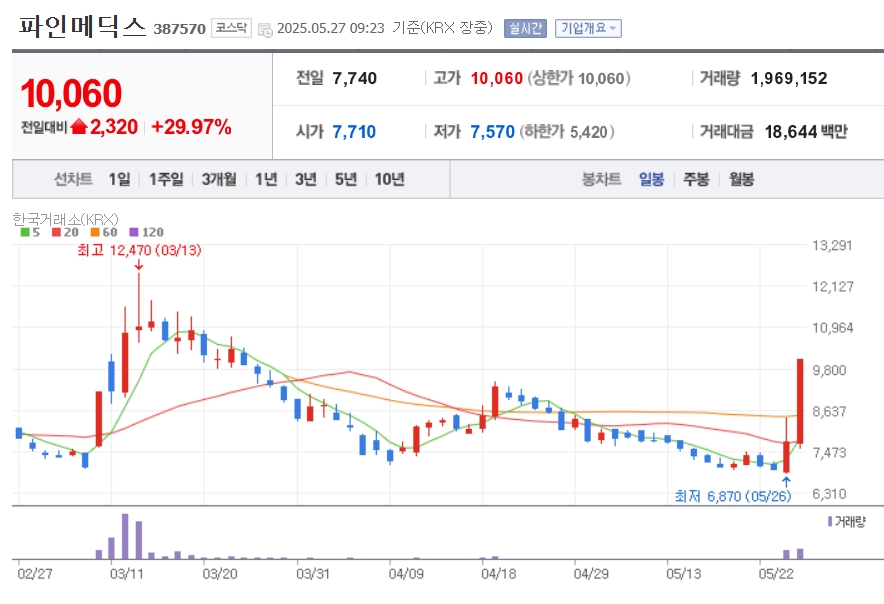Click the 시가 7,710 value
This screenshot has height=604, width=884.
coord(354,132)
